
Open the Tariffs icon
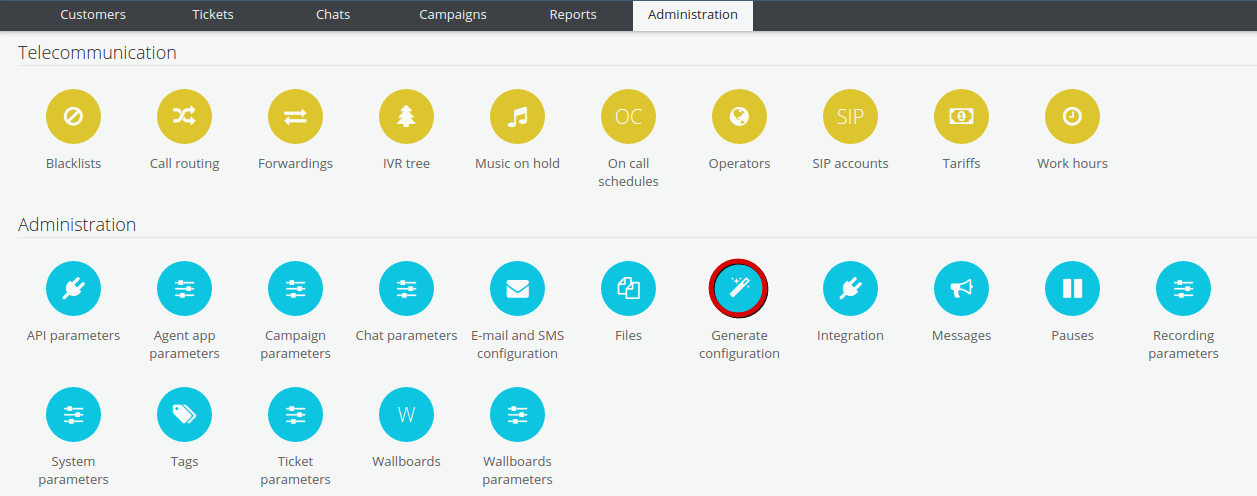[x=961, y=117]
